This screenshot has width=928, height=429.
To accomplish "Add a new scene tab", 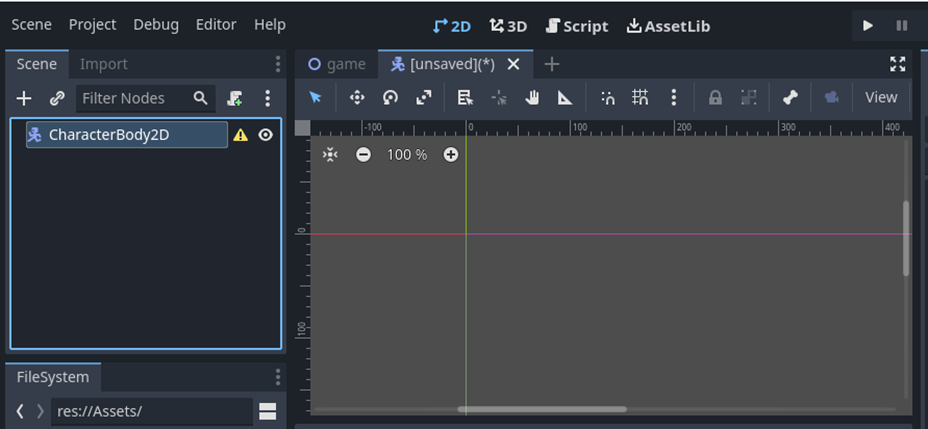I will (x=552, y=64).
